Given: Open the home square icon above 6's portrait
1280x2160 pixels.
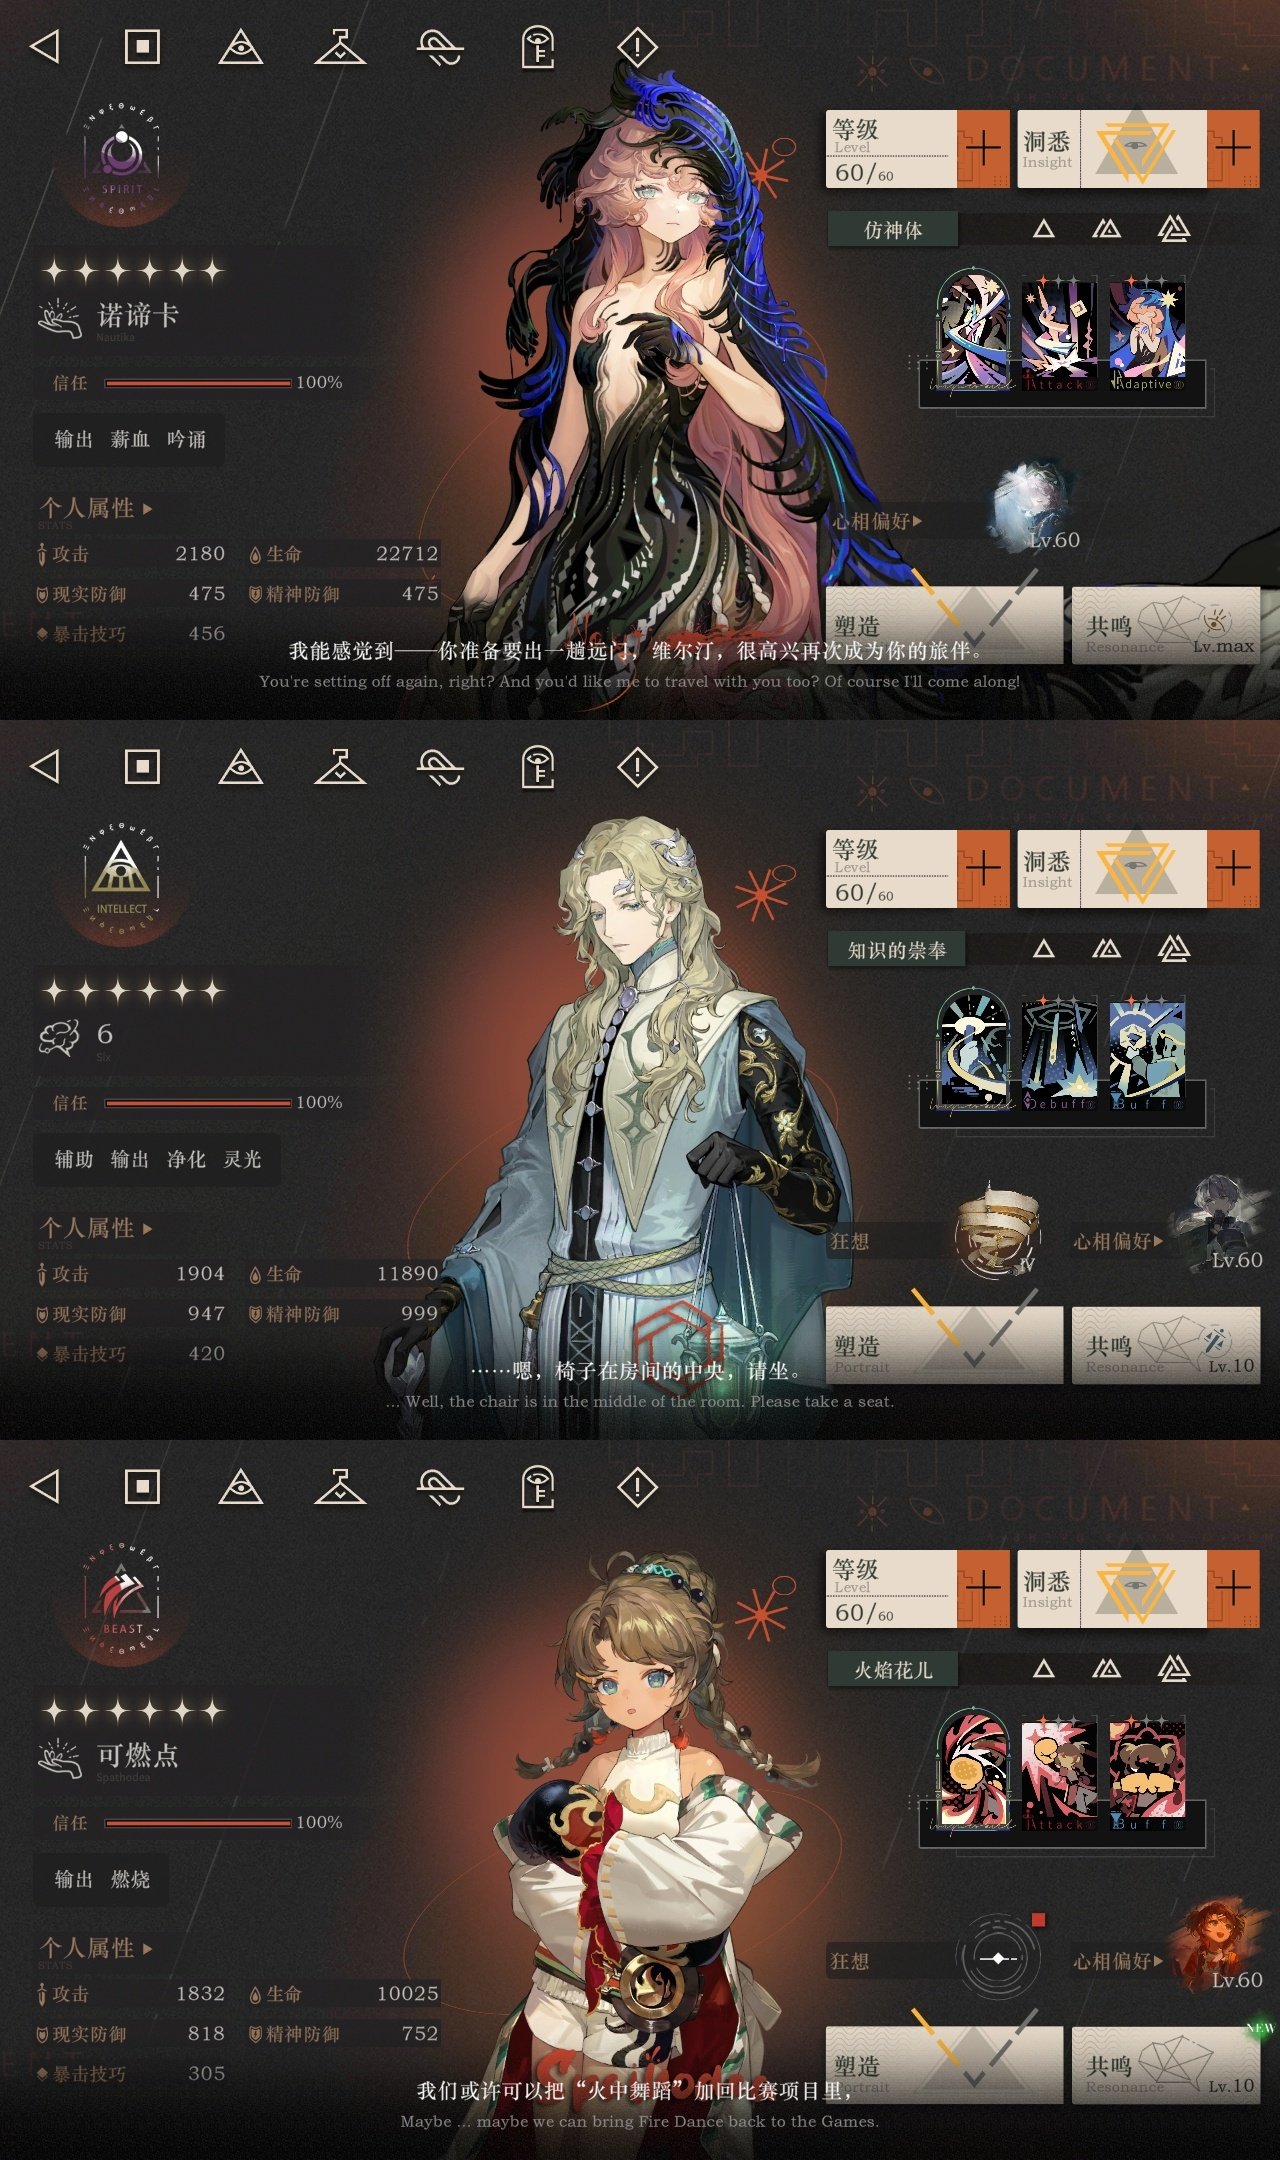Looking at the screenshot, I should [x=142, y=767].
